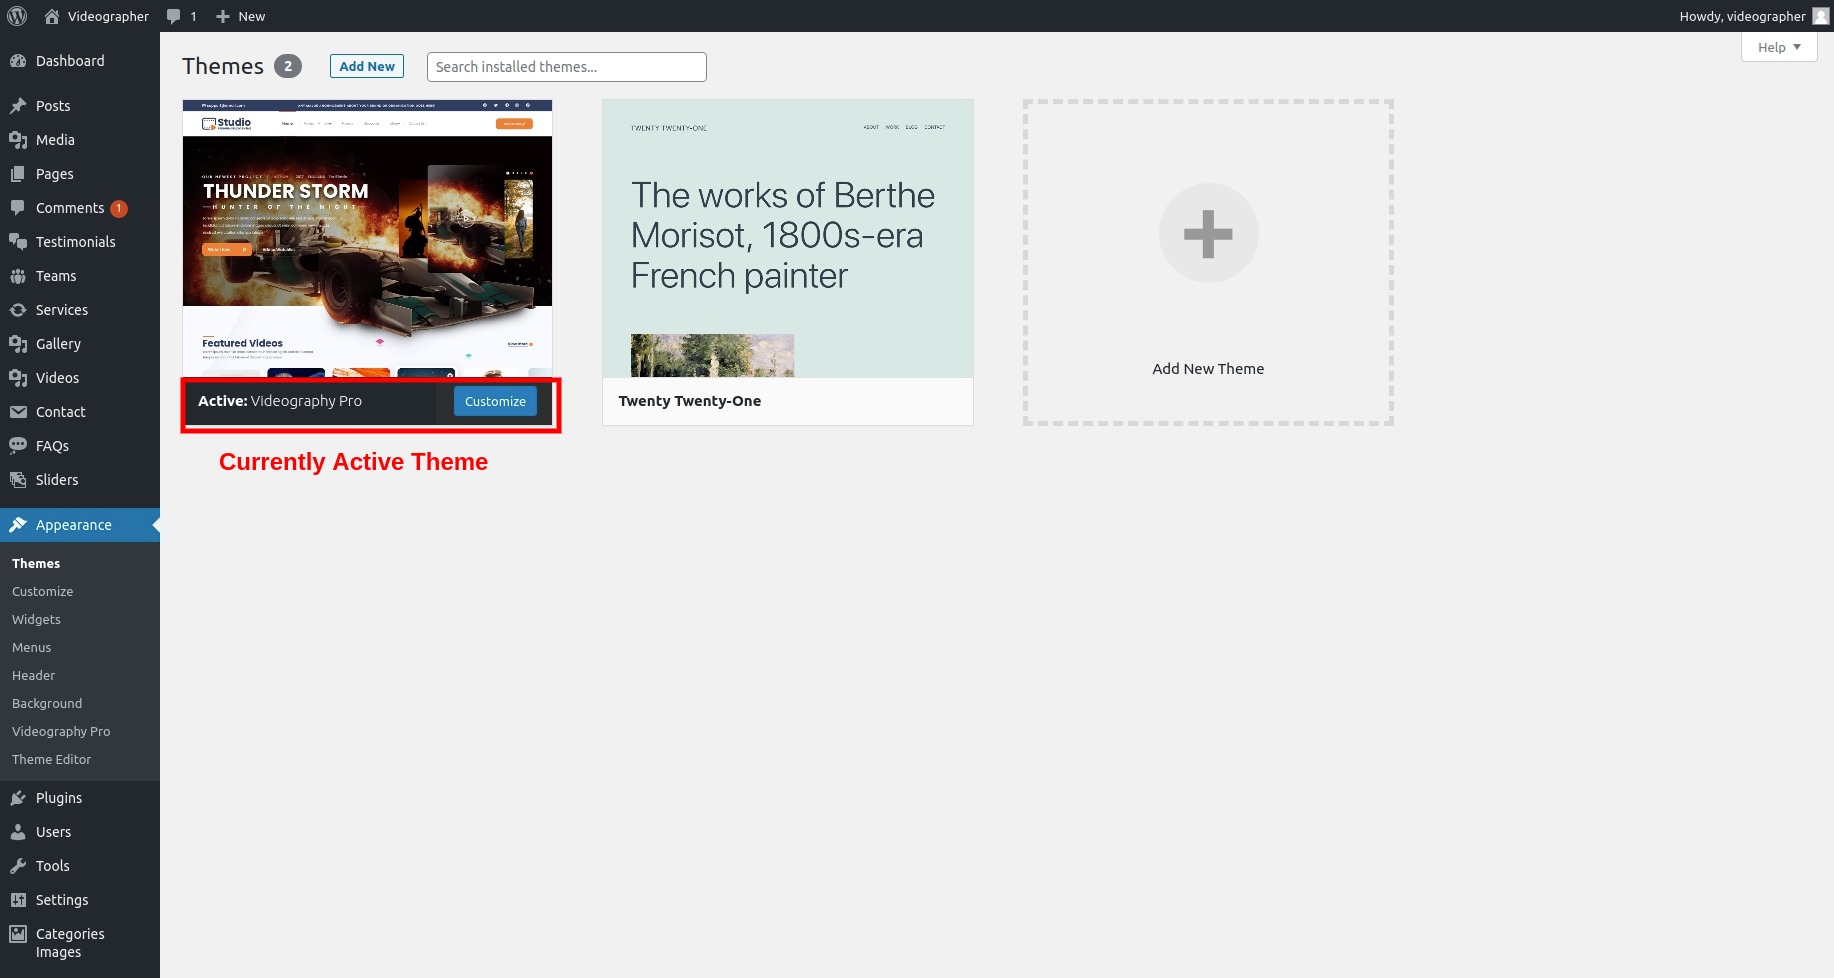This screenshot has height=978, width=1834.
Task: Open the Howdy, videographer account menu
Action: tap(1754, 16)
